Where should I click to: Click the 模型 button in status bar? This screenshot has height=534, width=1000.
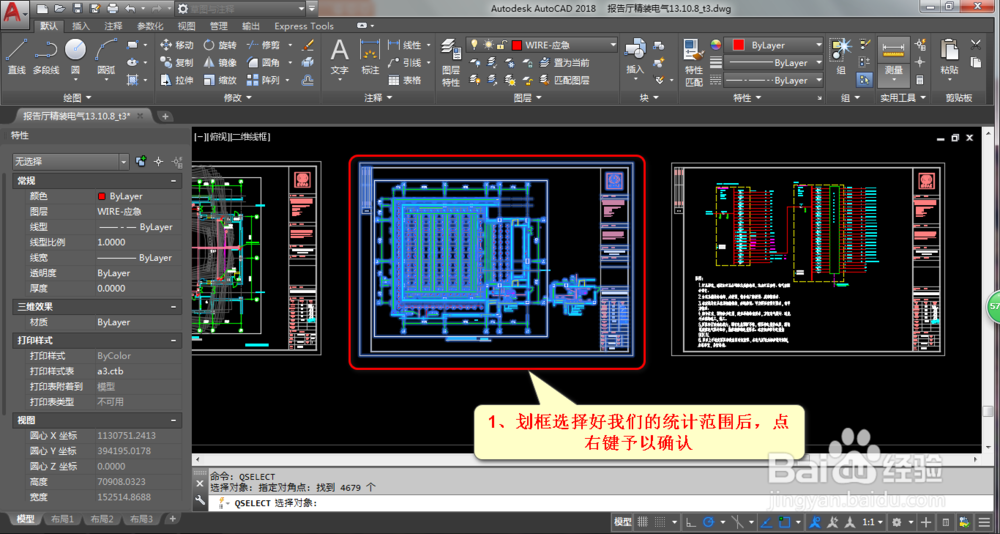coord(622,521)
